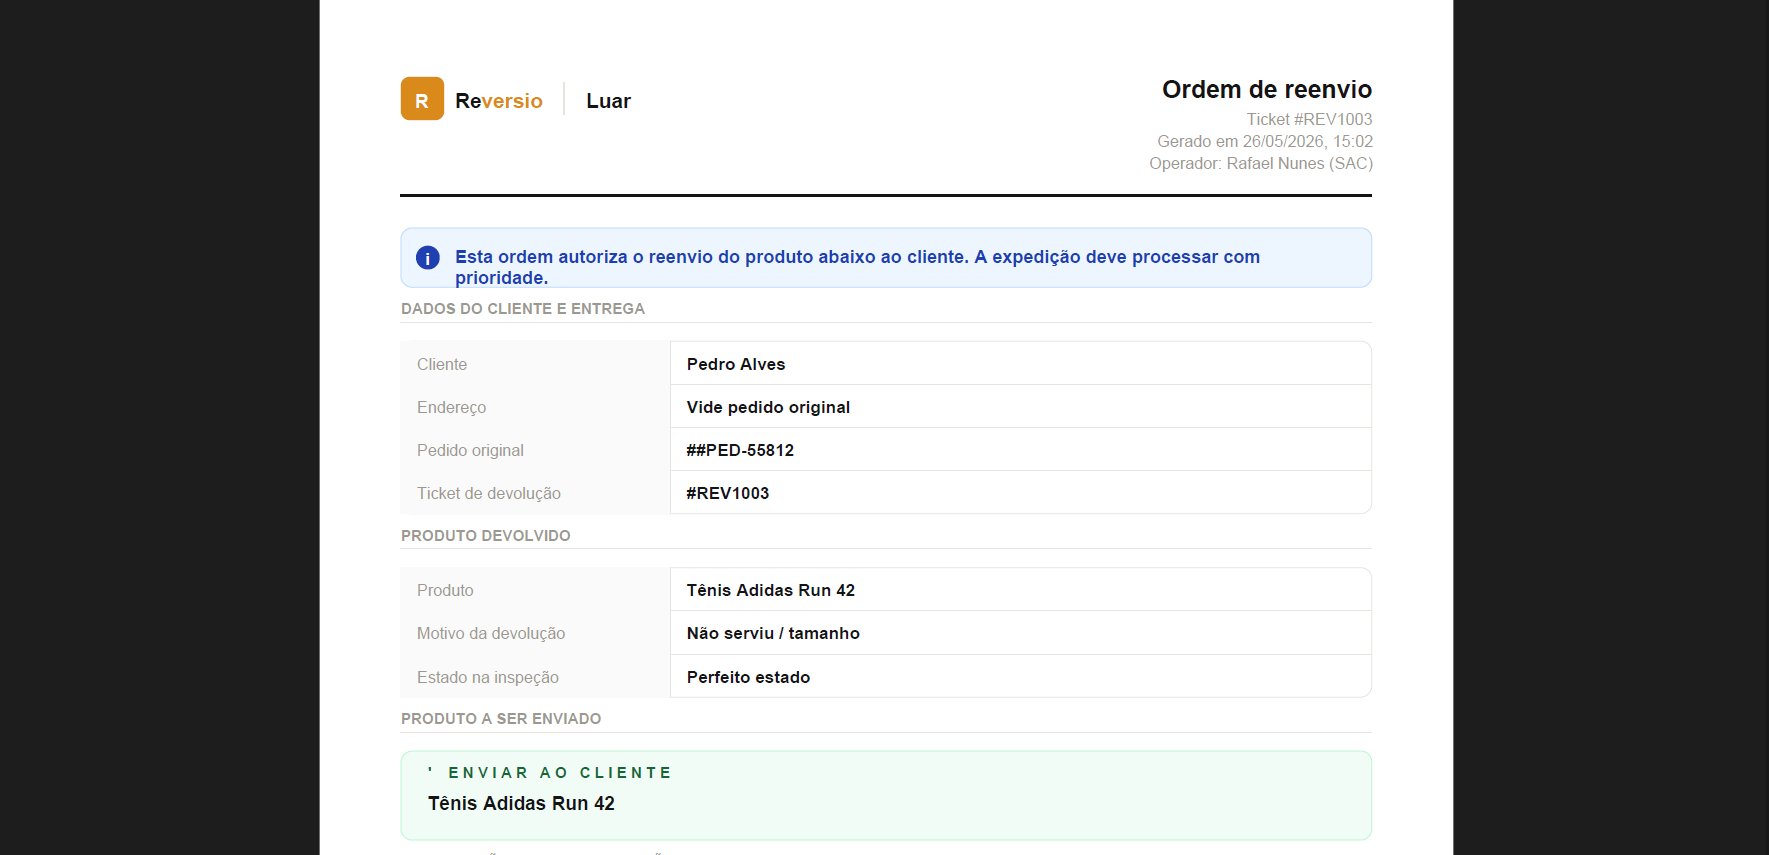Click the 'Endereço' field label
Screen dimensions: 1769x855
click(452, 407)
